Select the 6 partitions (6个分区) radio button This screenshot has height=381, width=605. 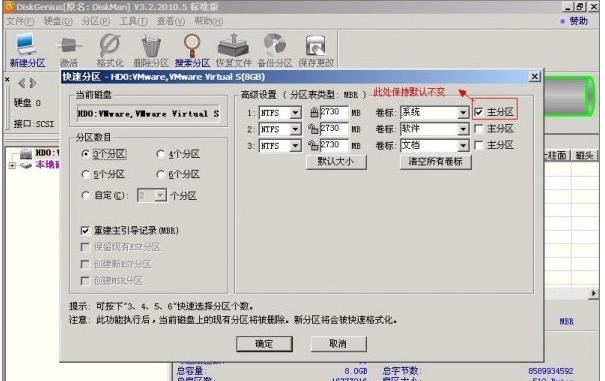[161, 174]
